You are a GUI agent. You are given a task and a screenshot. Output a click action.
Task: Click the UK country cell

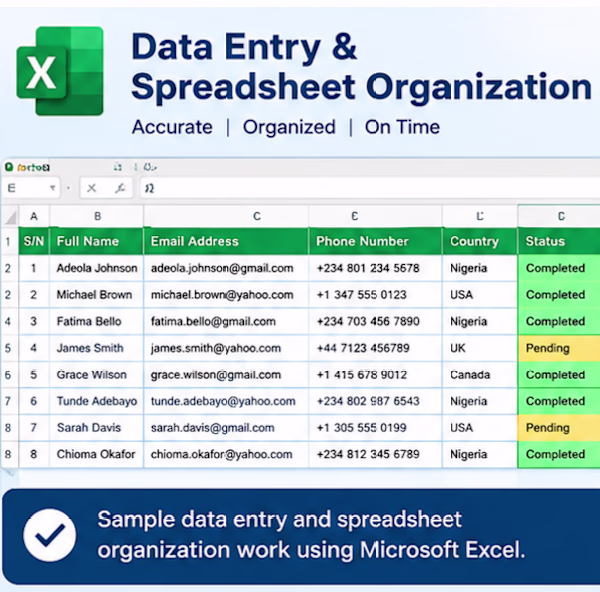click(x=480, y=348)
